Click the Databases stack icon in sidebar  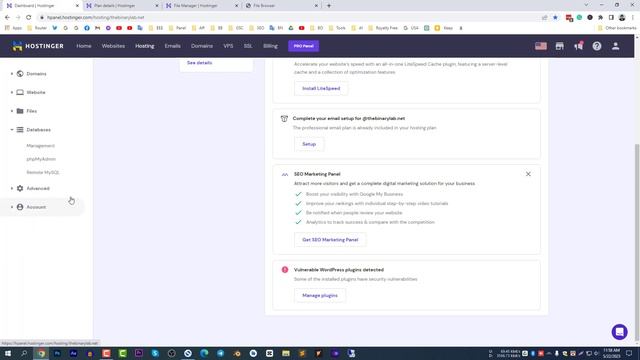point(20,130)
